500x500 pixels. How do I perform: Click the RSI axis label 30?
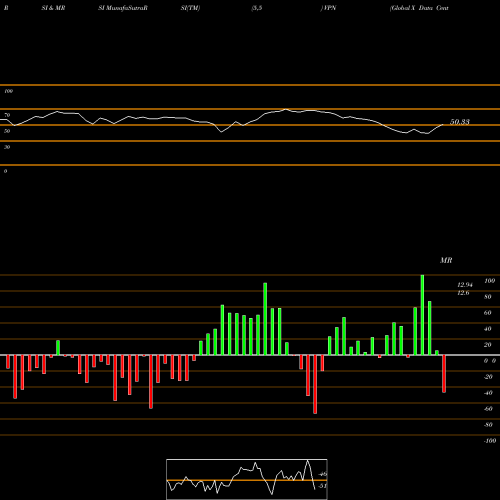7,147
